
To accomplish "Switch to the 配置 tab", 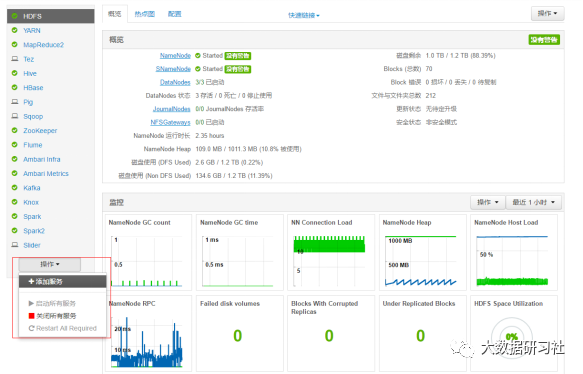I will pyautogui.click(x=174, y=14).
